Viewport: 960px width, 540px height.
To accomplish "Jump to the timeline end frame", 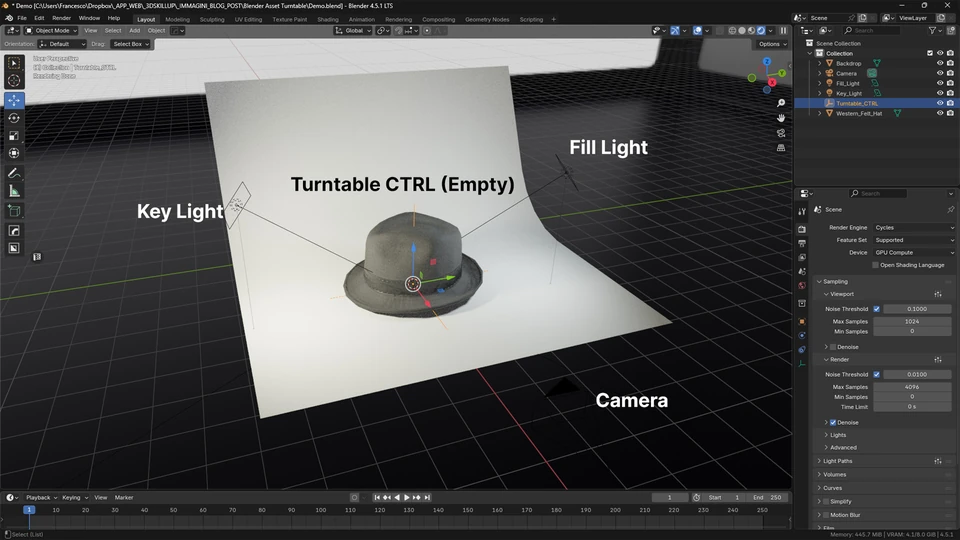I will pos(427,498).
